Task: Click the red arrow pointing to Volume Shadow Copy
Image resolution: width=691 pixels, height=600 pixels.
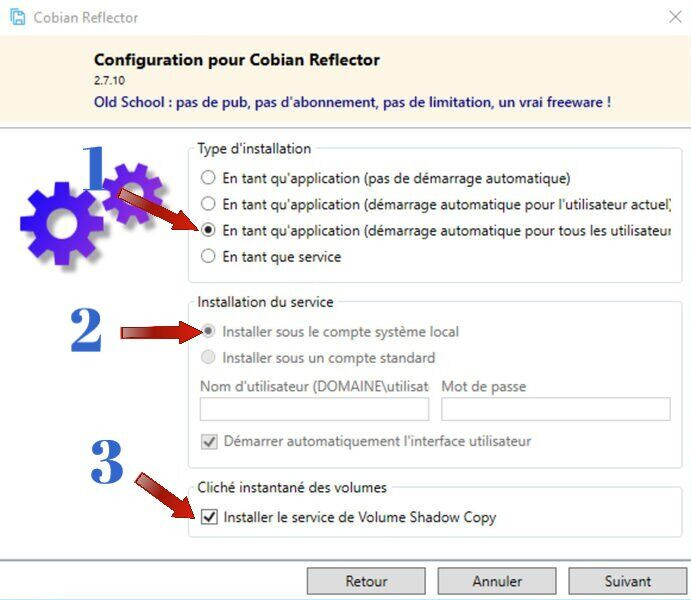Action: 164,496
